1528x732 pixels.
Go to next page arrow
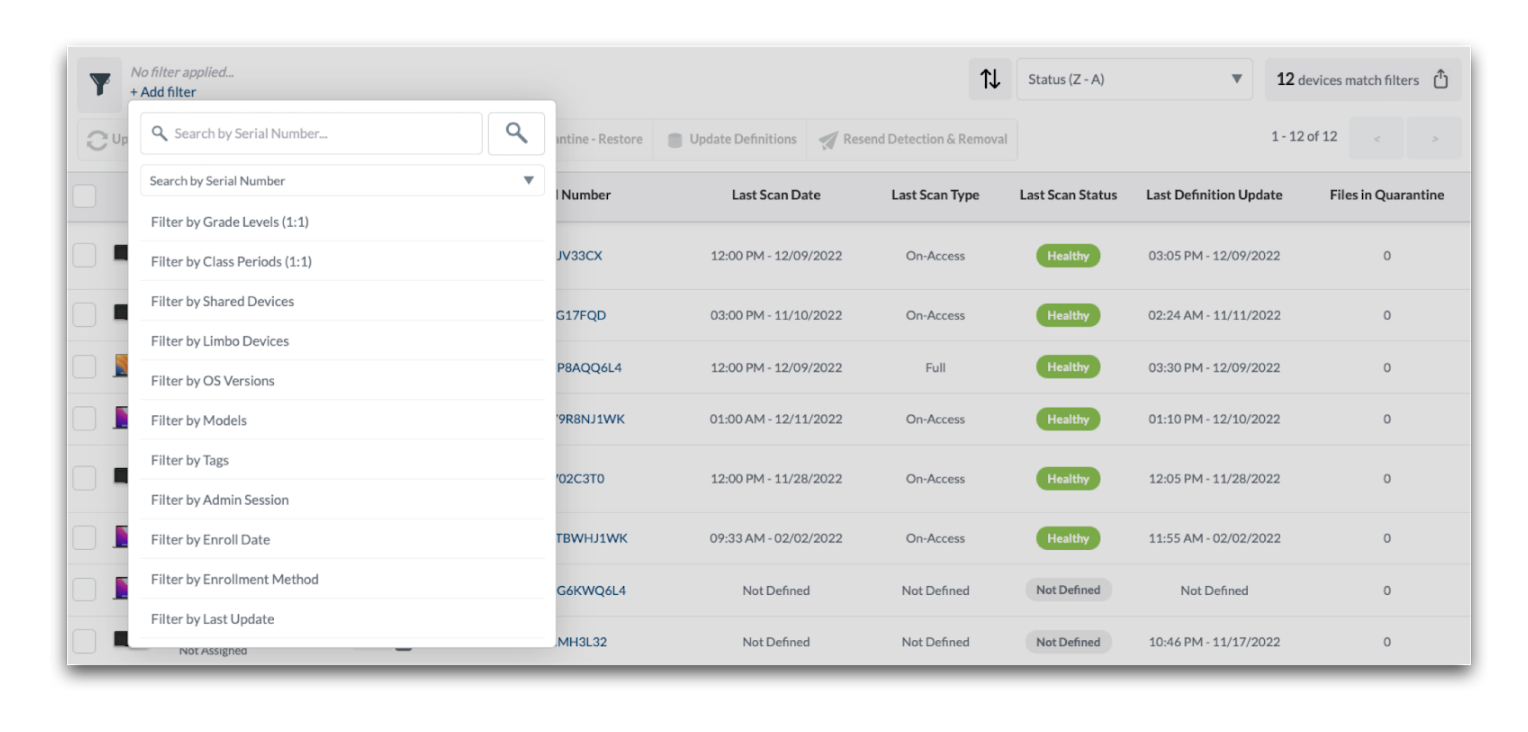[1434, 138]
